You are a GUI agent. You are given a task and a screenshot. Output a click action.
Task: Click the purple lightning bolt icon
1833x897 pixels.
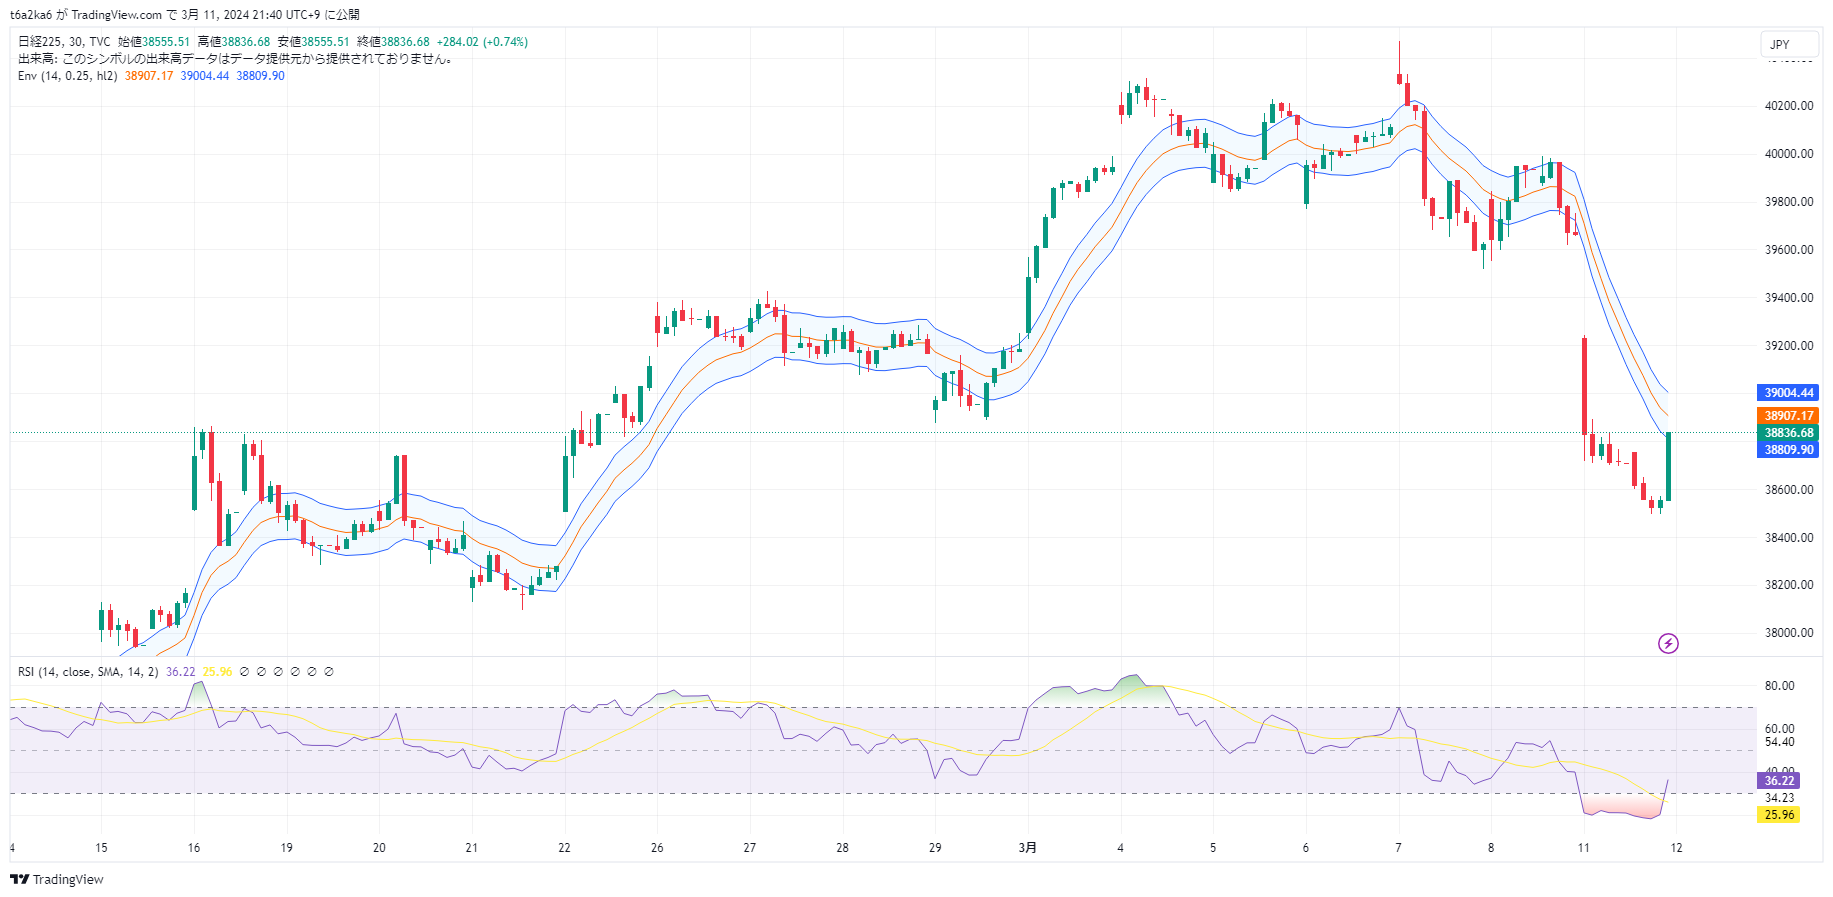1668,643
